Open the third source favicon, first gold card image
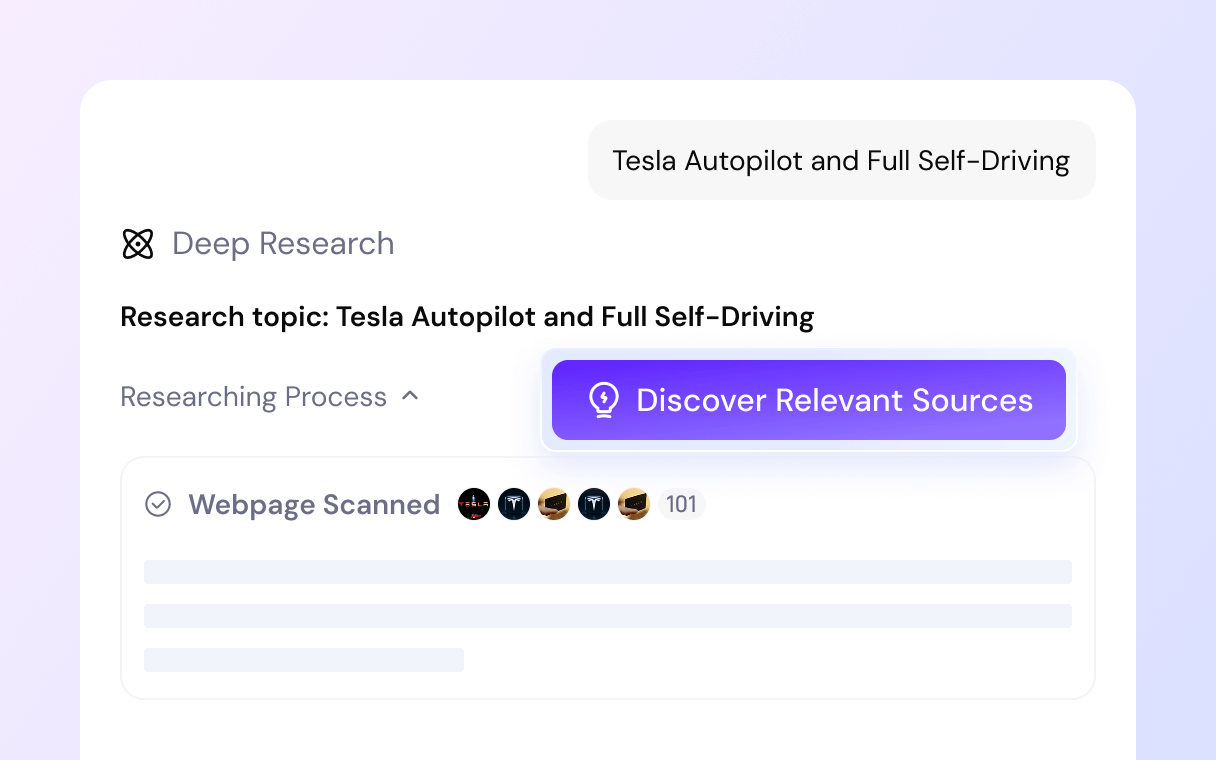This screenshot has width=1216, height=760. click(x=554, y=504)
